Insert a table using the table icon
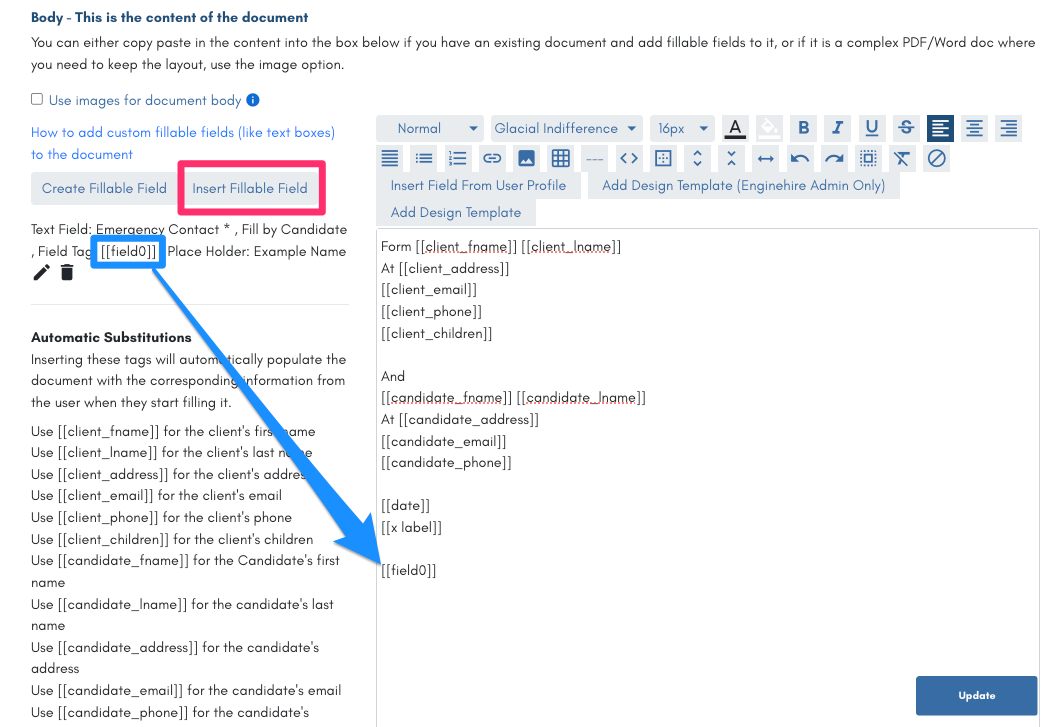This screenshot has width=1053, height=727. [559, 158]
